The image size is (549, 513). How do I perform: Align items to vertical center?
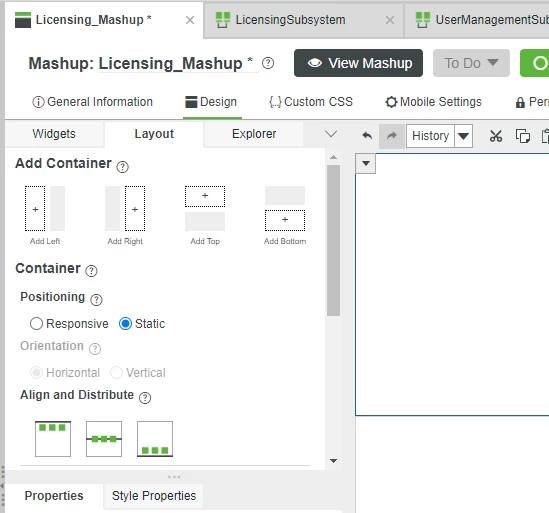pos(104,439)
